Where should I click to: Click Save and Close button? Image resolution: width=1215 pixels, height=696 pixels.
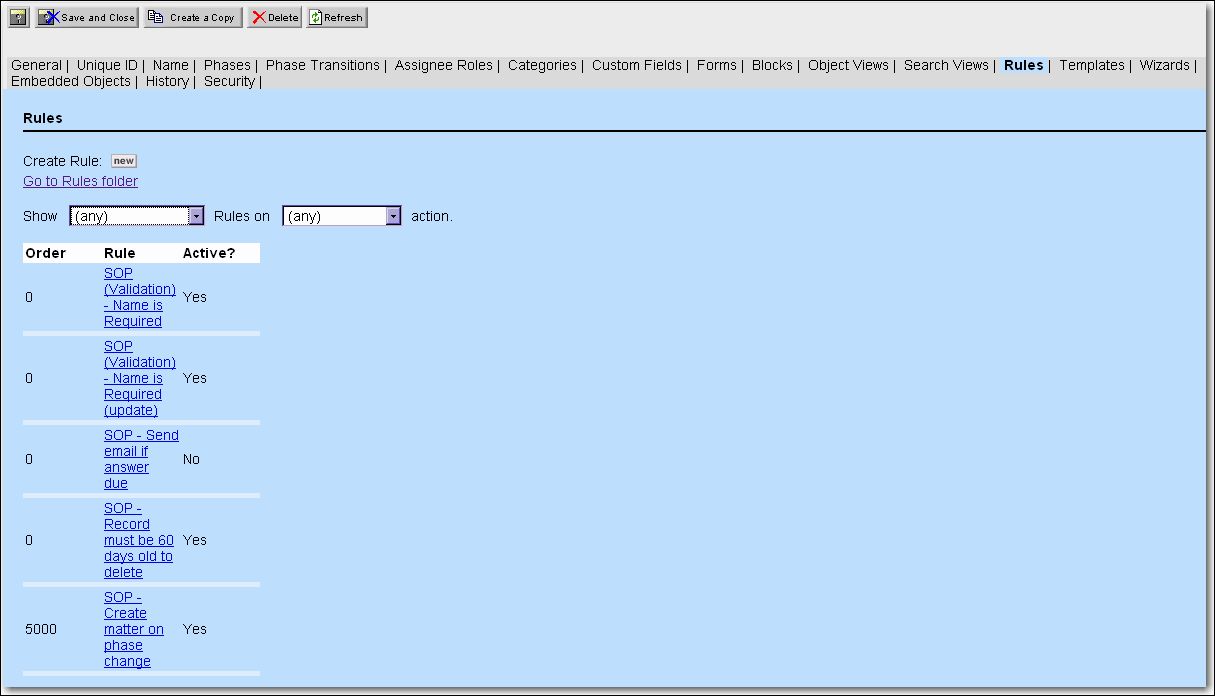87,18
